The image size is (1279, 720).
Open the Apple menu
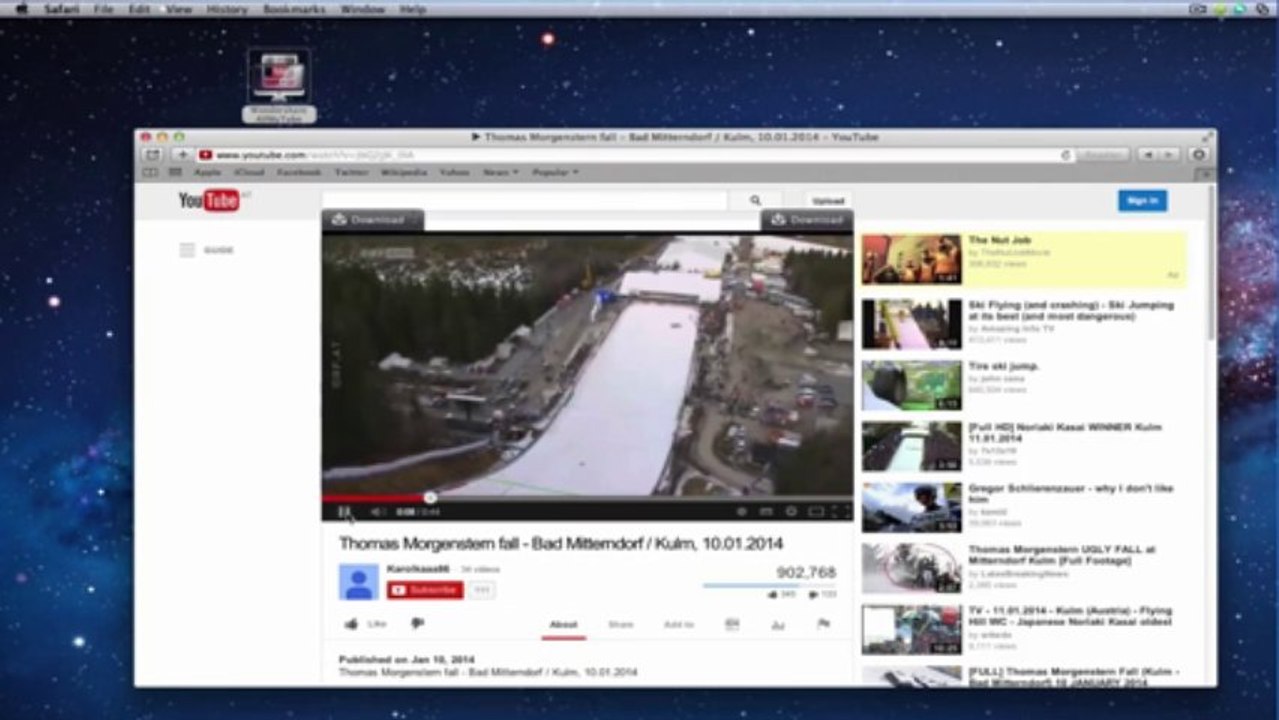coord(22,9)
